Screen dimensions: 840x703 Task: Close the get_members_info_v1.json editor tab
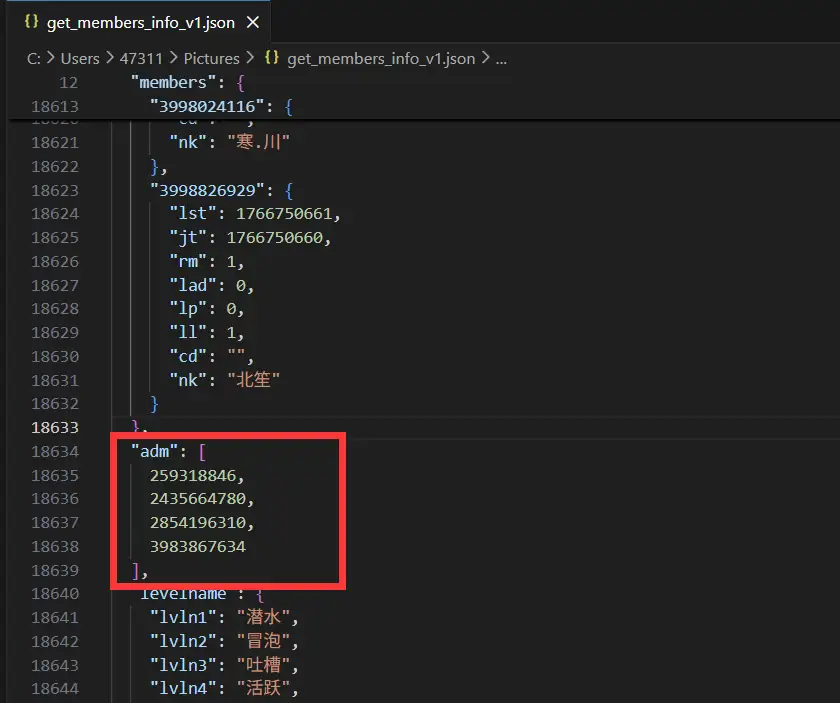coord(253,23)
